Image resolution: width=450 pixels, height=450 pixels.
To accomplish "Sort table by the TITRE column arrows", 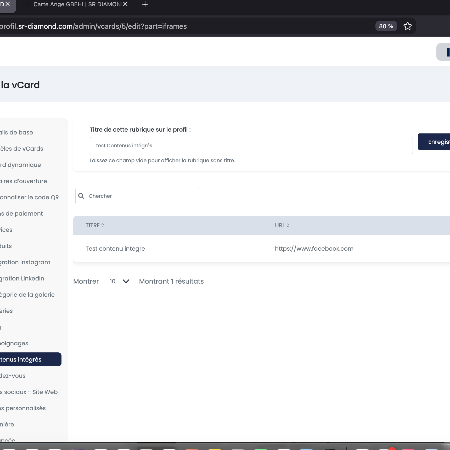I will click(x=103, y=225).
